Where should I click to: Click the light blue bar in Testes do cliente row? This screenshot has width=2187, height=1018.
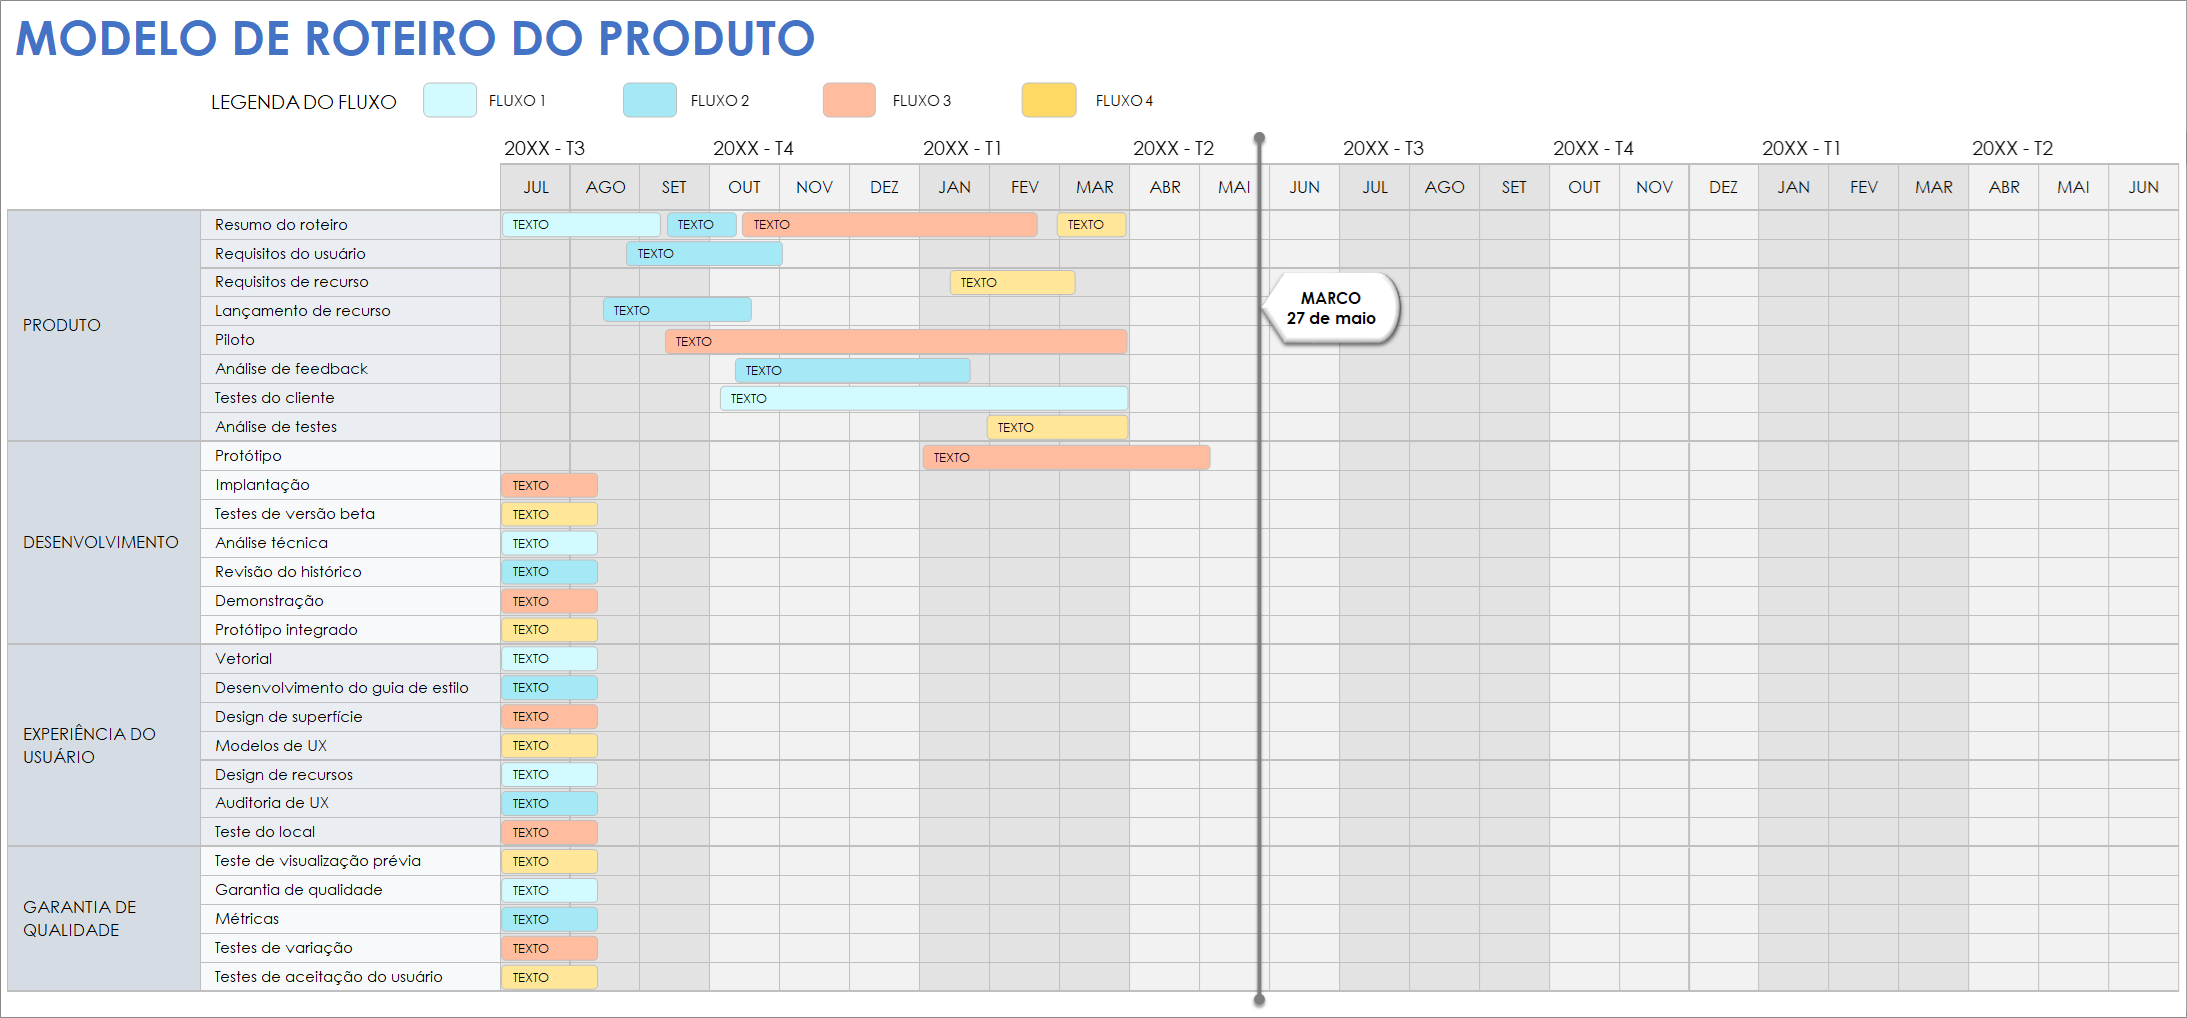pos(924,398)
